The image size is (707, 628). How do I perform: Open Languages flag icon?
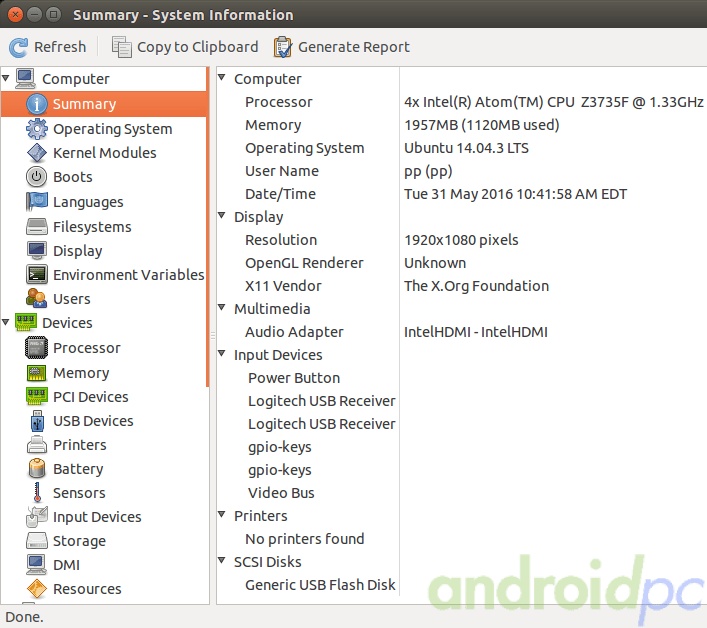pyautogui.click(x=37, y=202)
